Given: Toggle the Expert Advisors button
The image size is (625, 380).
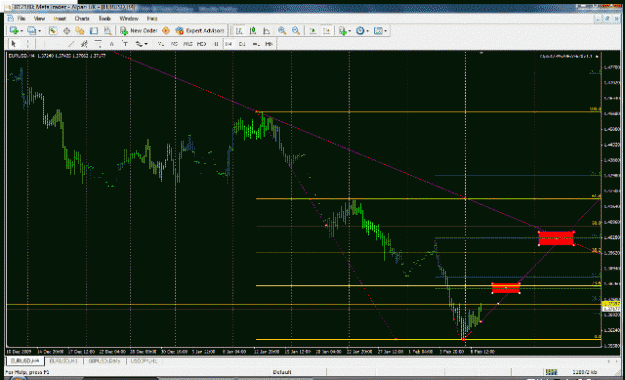Looking at the screenshot, I should point(200,30).
